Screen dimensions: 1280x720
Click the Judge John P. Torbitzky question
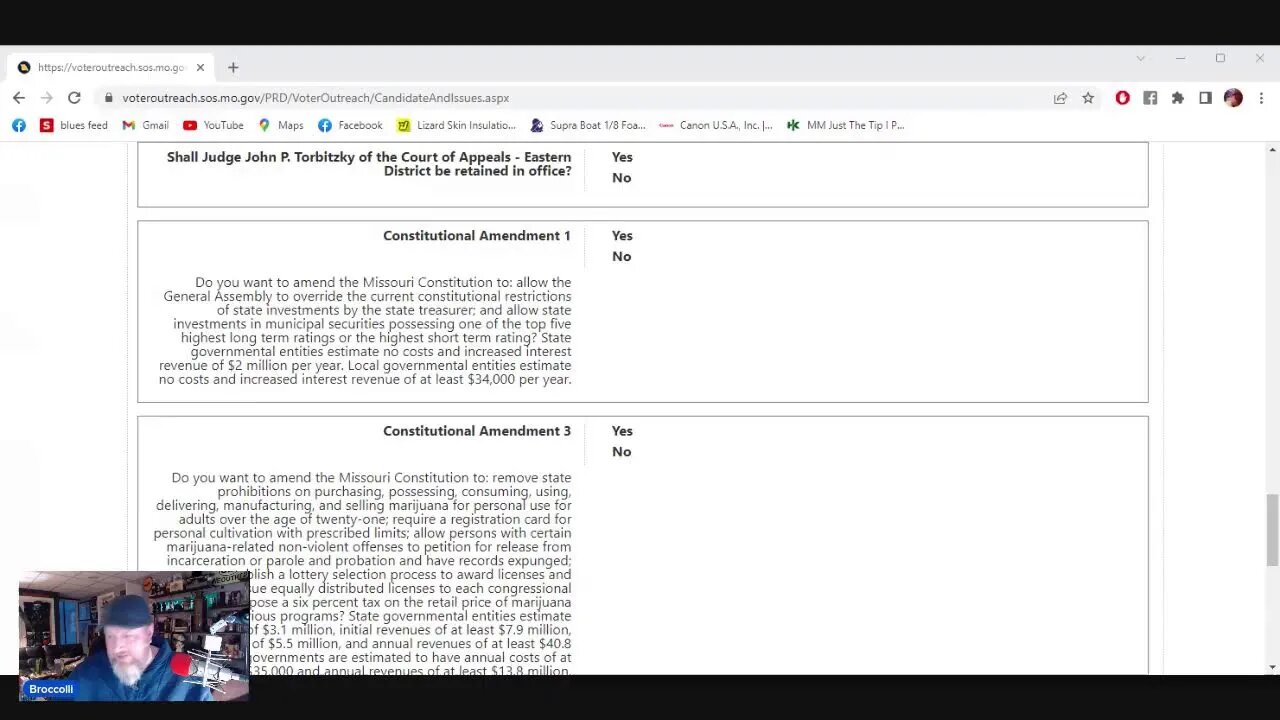click(369, 164)
